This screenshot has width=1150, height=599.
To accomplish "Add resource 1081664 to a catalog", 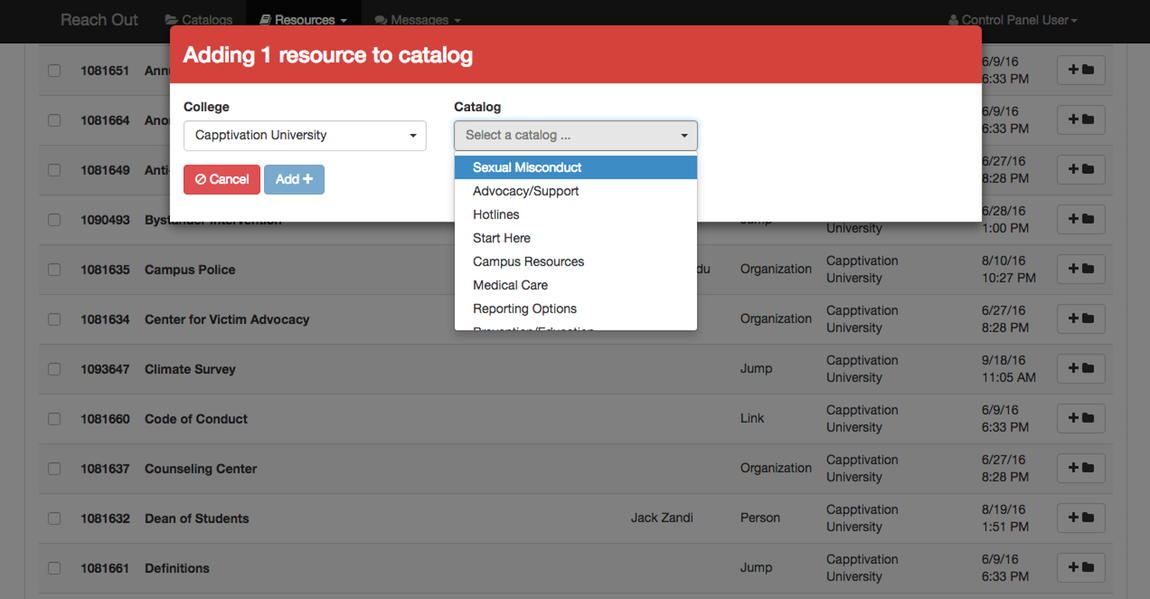I will pyautogui.click(x=1081, y=120).
